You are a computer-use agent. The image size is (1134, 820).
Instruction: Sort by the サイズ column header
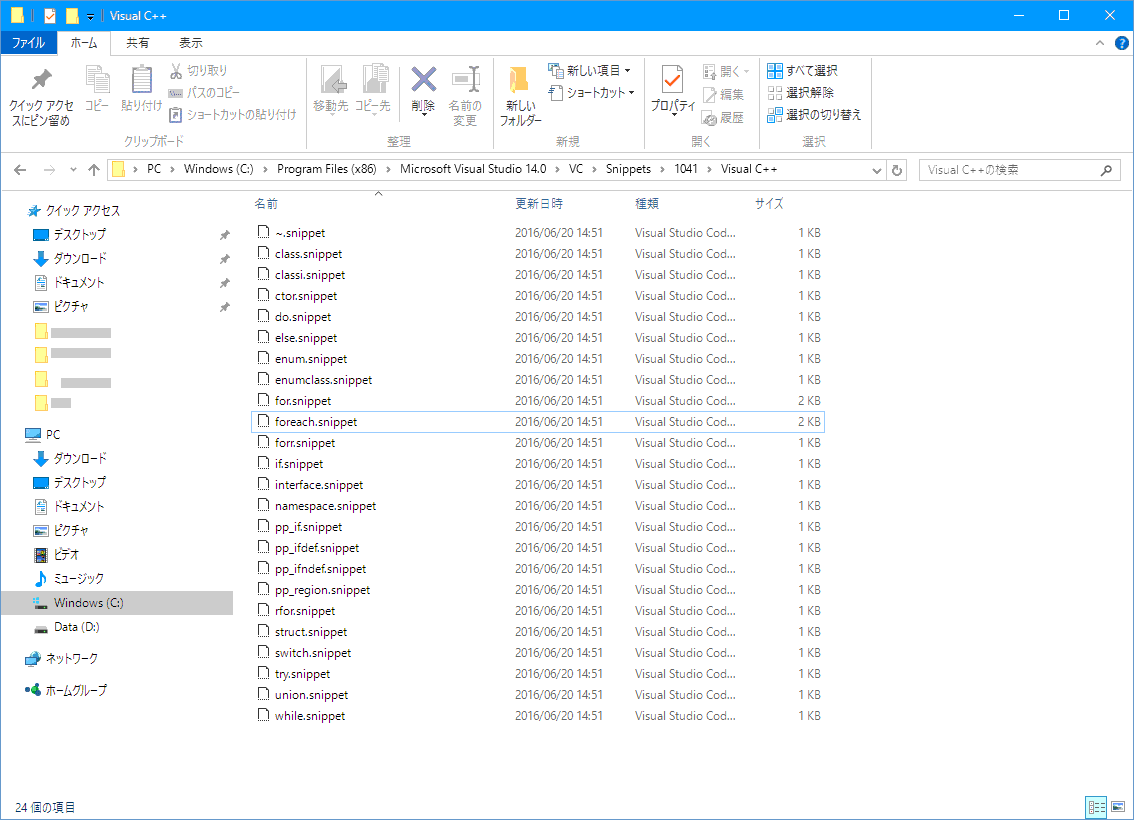[x=770, y=204]
